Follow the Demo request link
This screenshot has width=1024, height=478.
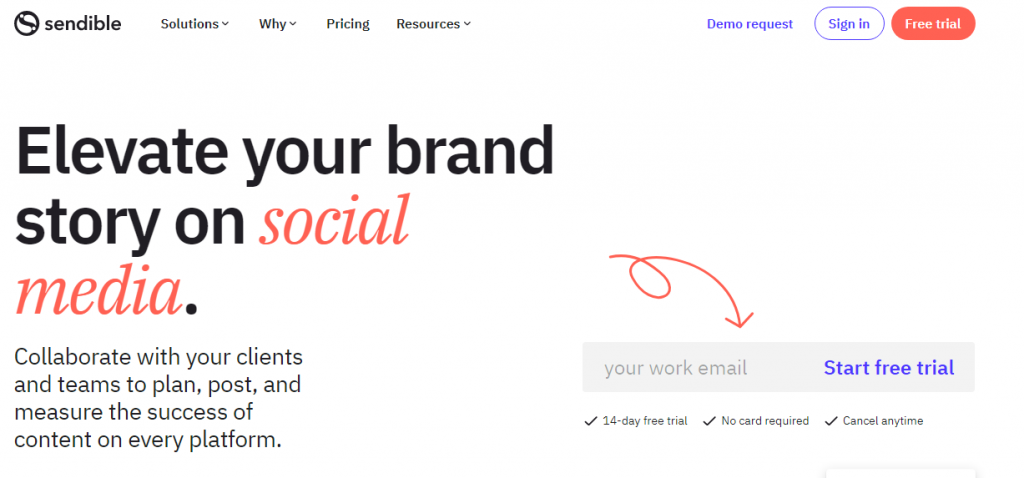[x=750, y=24]
